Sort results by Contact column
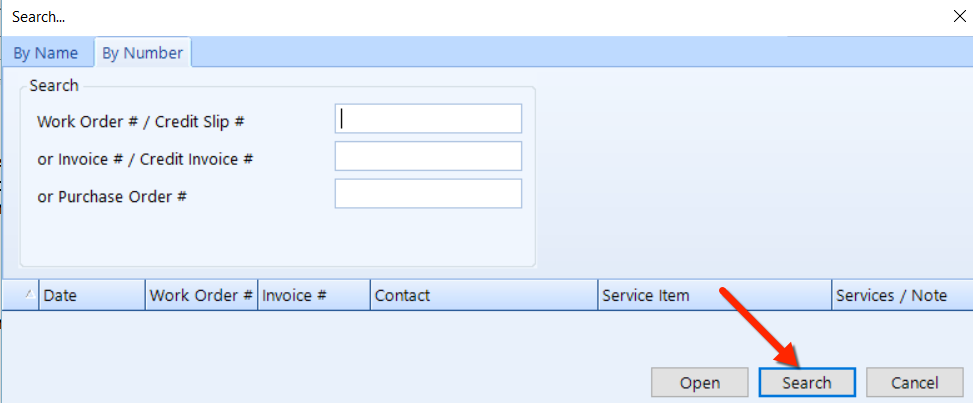This screenshot has height=403, width=973. tap(484, 295)
